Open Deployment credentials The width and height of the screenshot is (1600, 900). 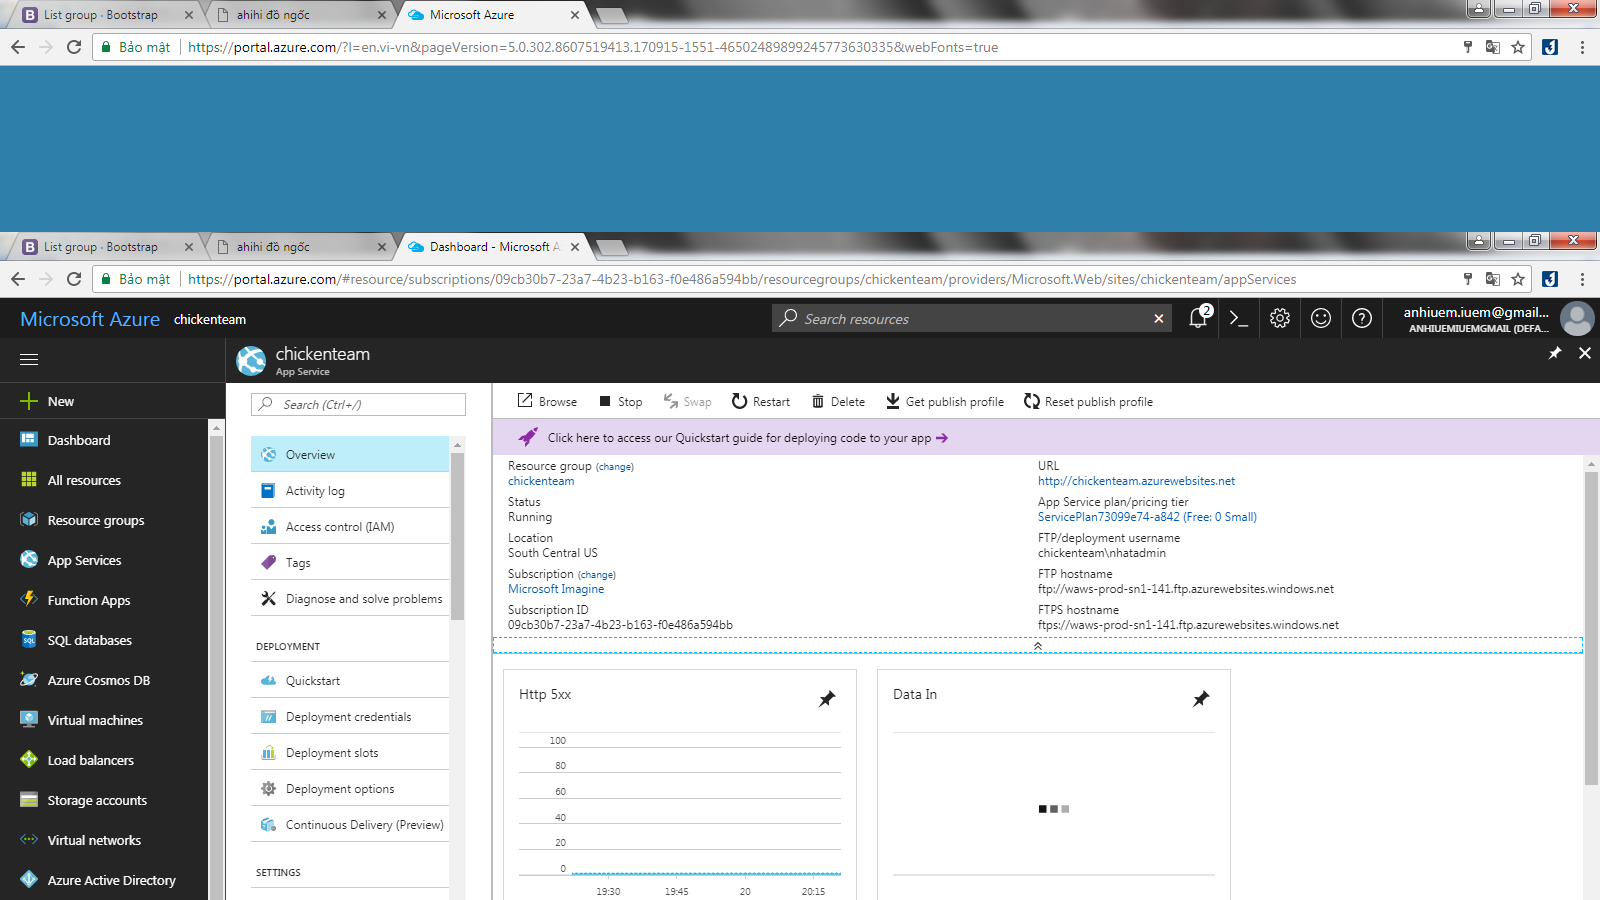pos(350,716)
